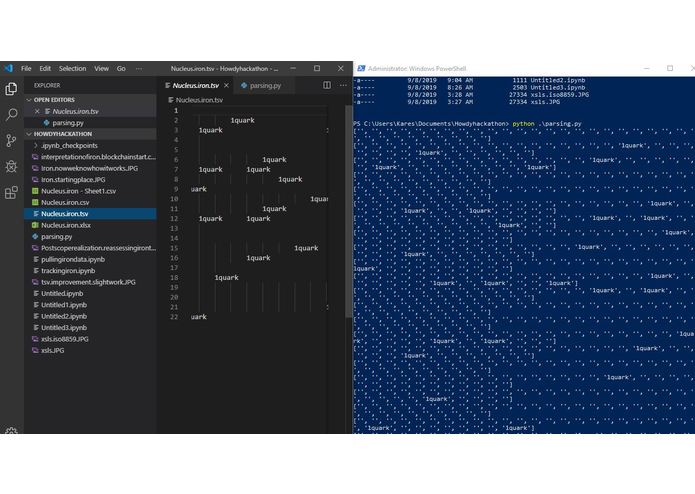Screen dimensions: 695x494
Task: Click the EXPLORER panel header
Action: (x=47, y=86)
